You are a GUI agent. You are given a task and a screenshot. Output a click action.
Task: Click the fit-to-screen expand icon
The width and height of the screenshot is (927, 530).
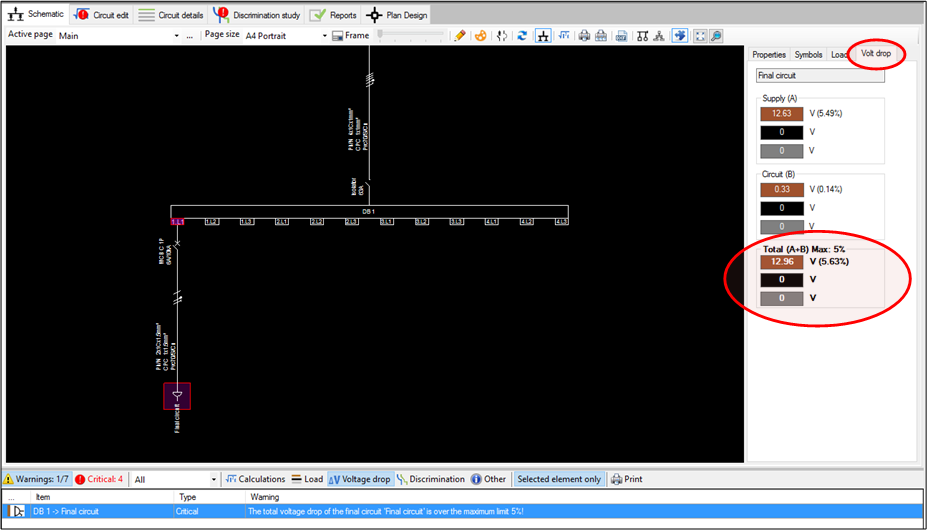(701, 35)
